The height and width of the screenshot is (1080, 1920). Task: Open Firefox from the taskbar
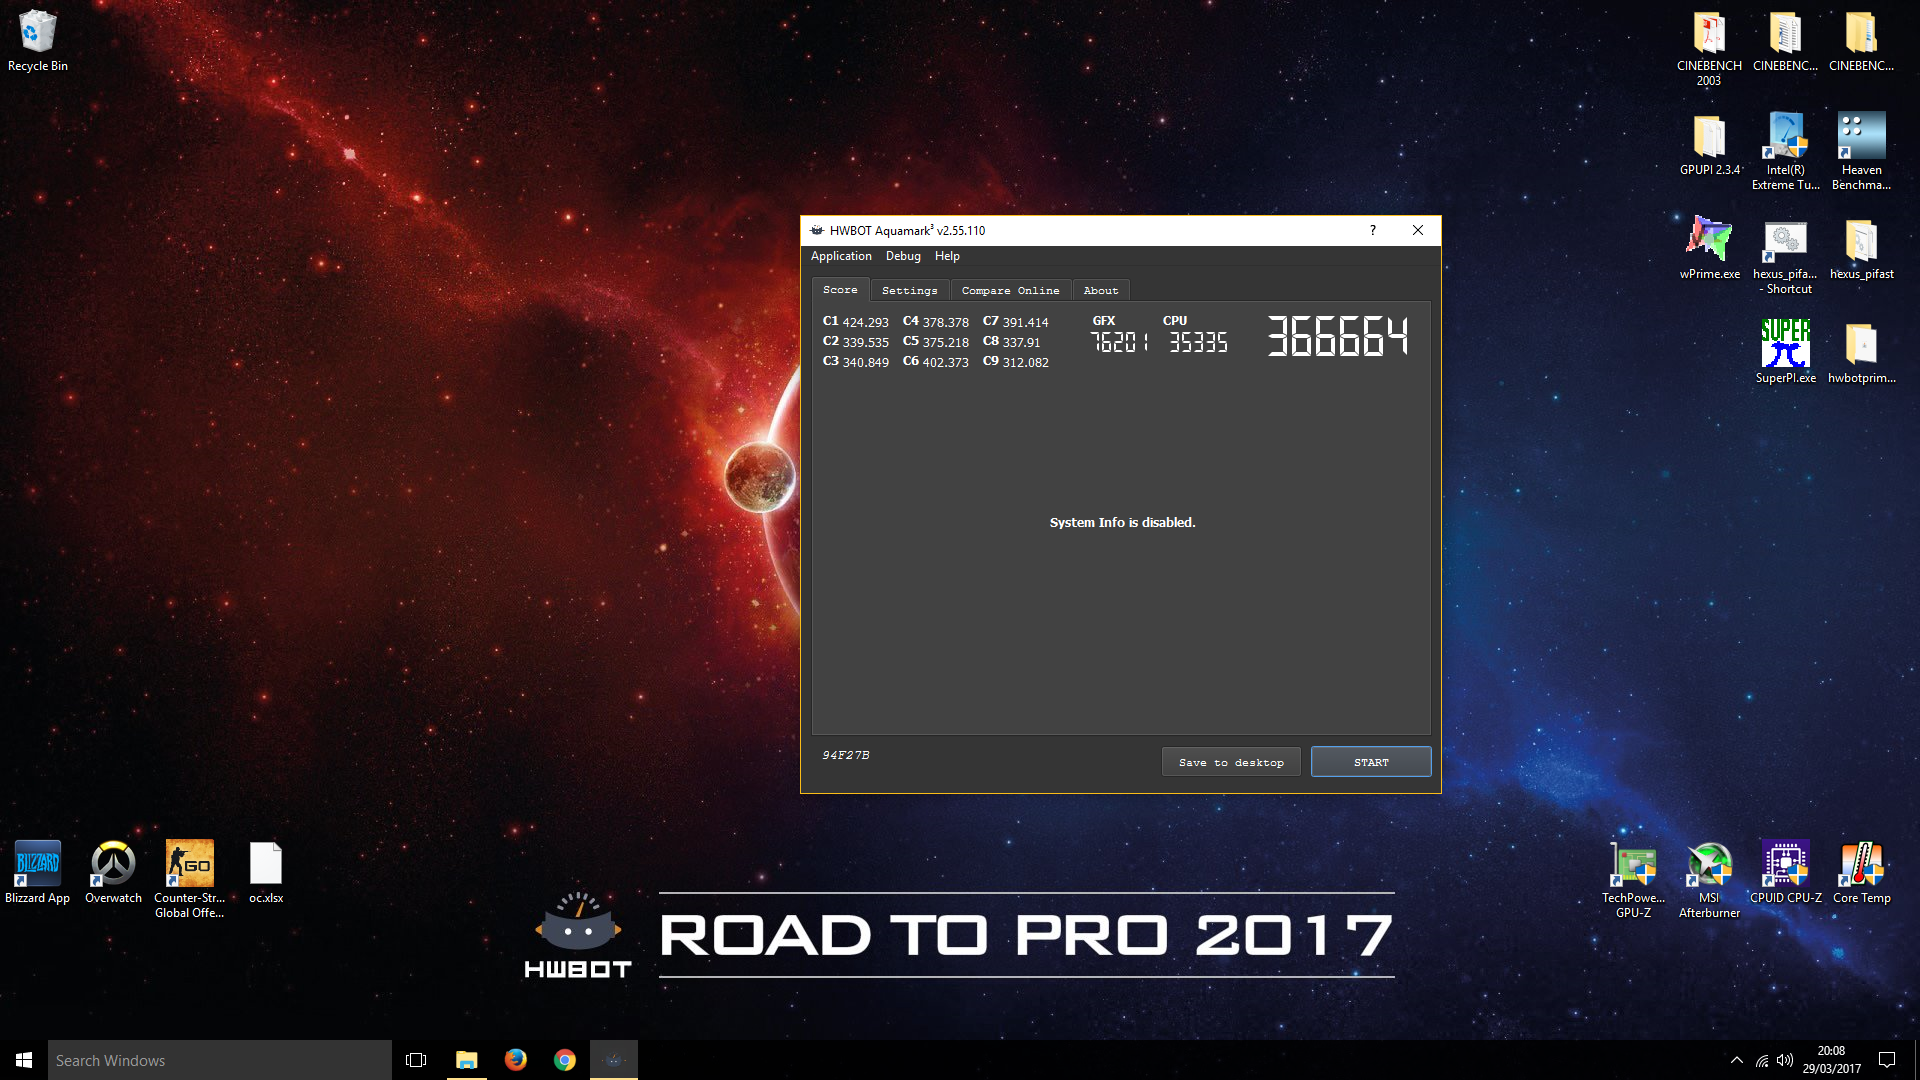[x=515, y=1060]
